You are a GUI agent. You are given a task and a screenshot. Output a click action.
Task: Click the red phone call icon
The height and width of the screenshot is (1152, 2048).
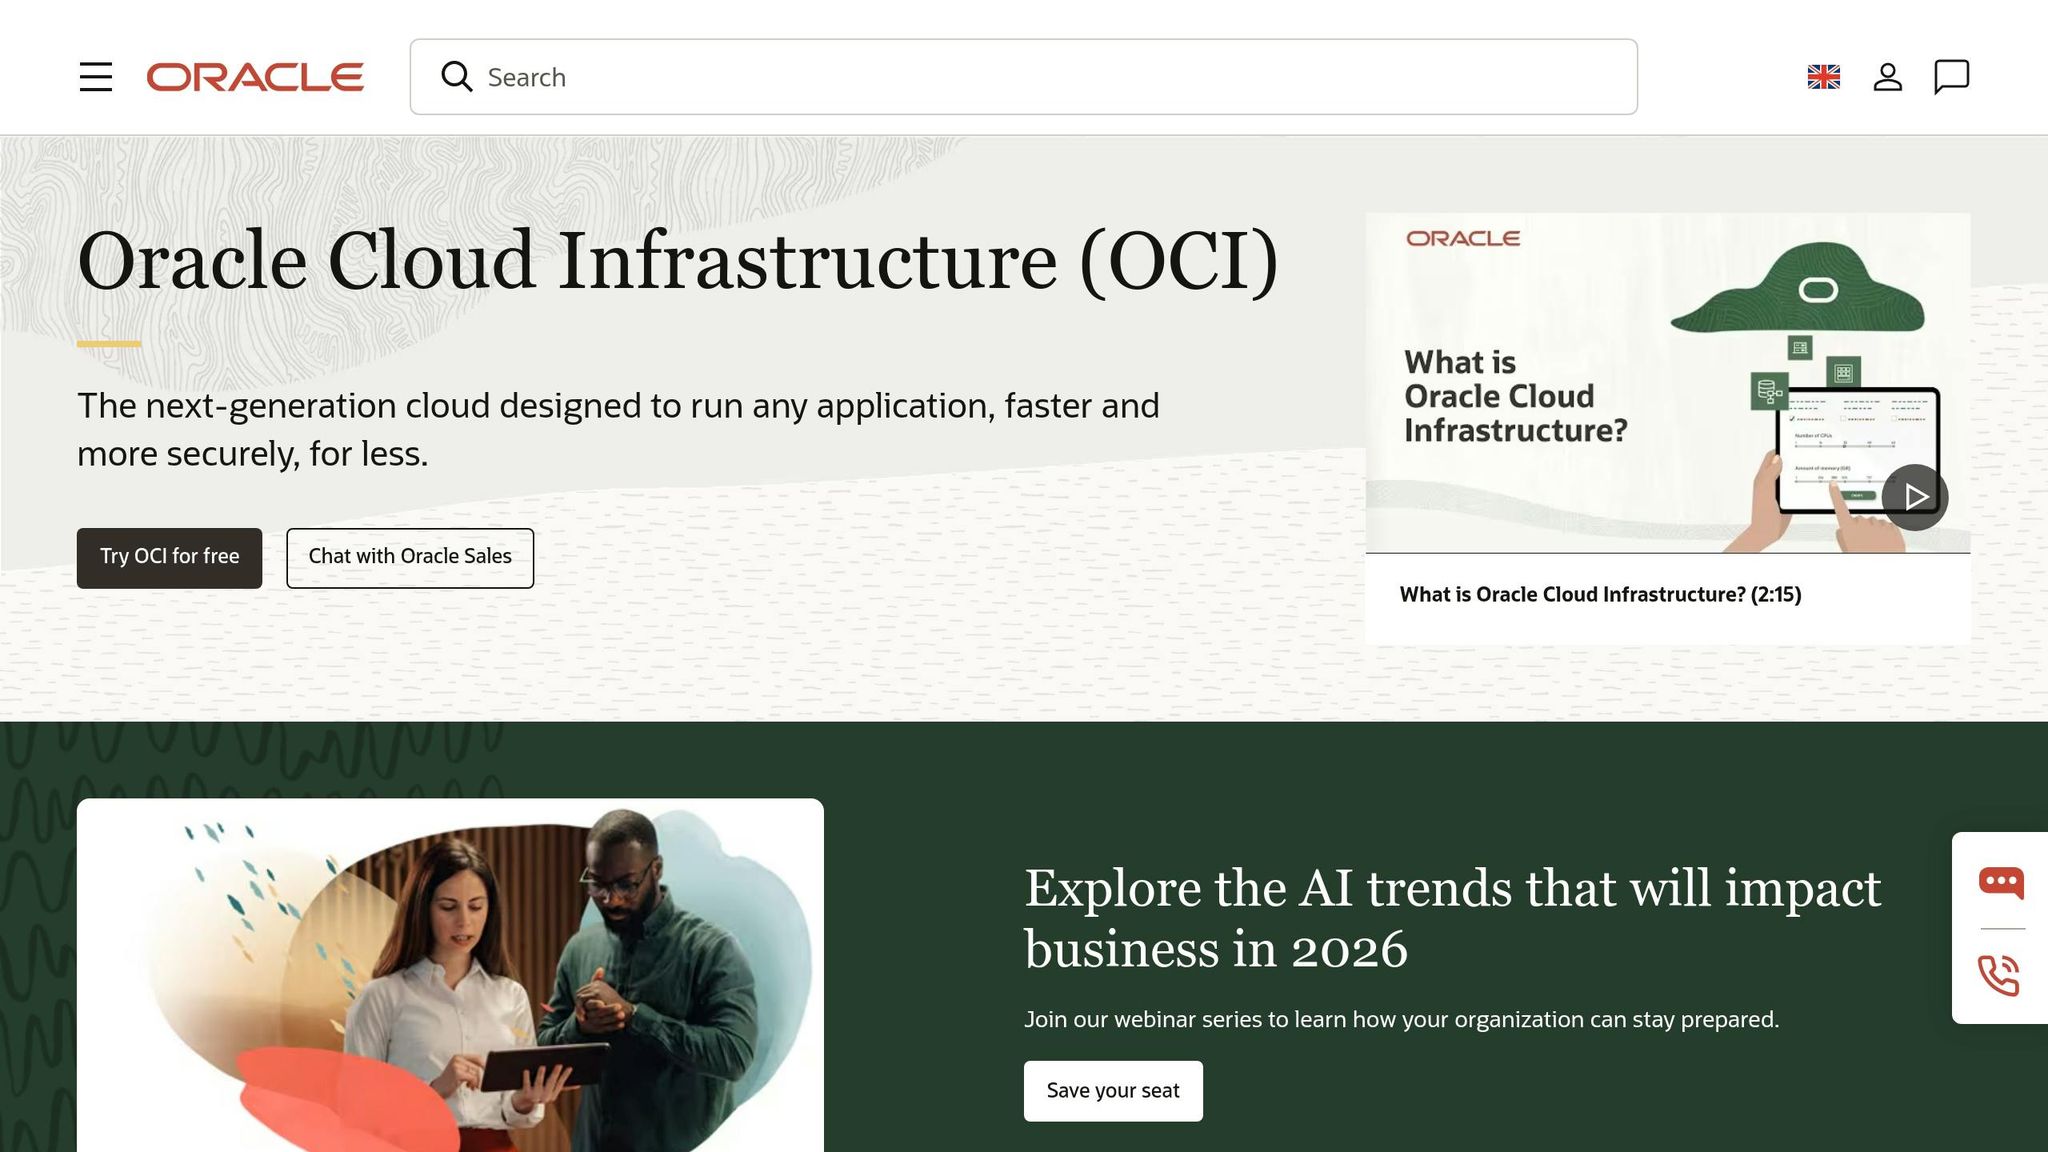pyautogui.click(x=1999, y=975)
